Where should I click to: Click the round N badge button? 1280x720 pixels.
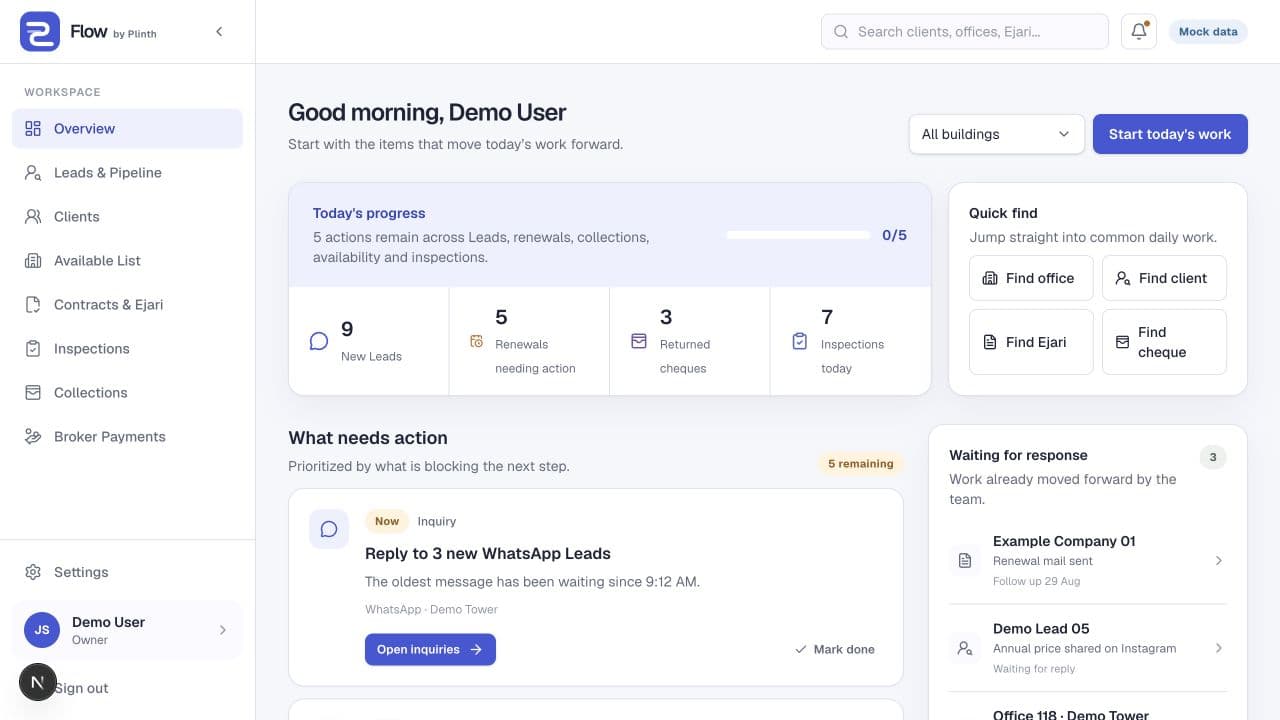pyautogui.click(x=37, y=682)
